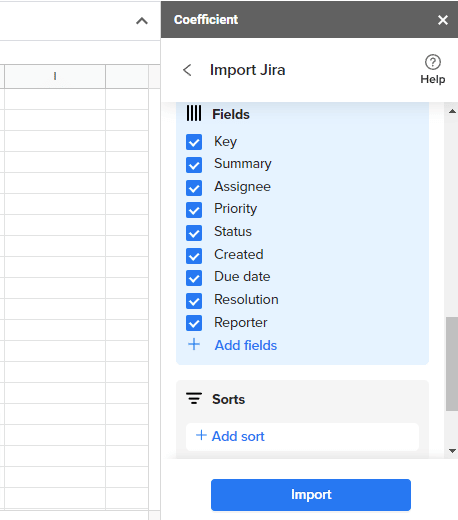The image size is (458, 520).
Task: Collapse the toolbar with the up chevron
Action: 142,21
